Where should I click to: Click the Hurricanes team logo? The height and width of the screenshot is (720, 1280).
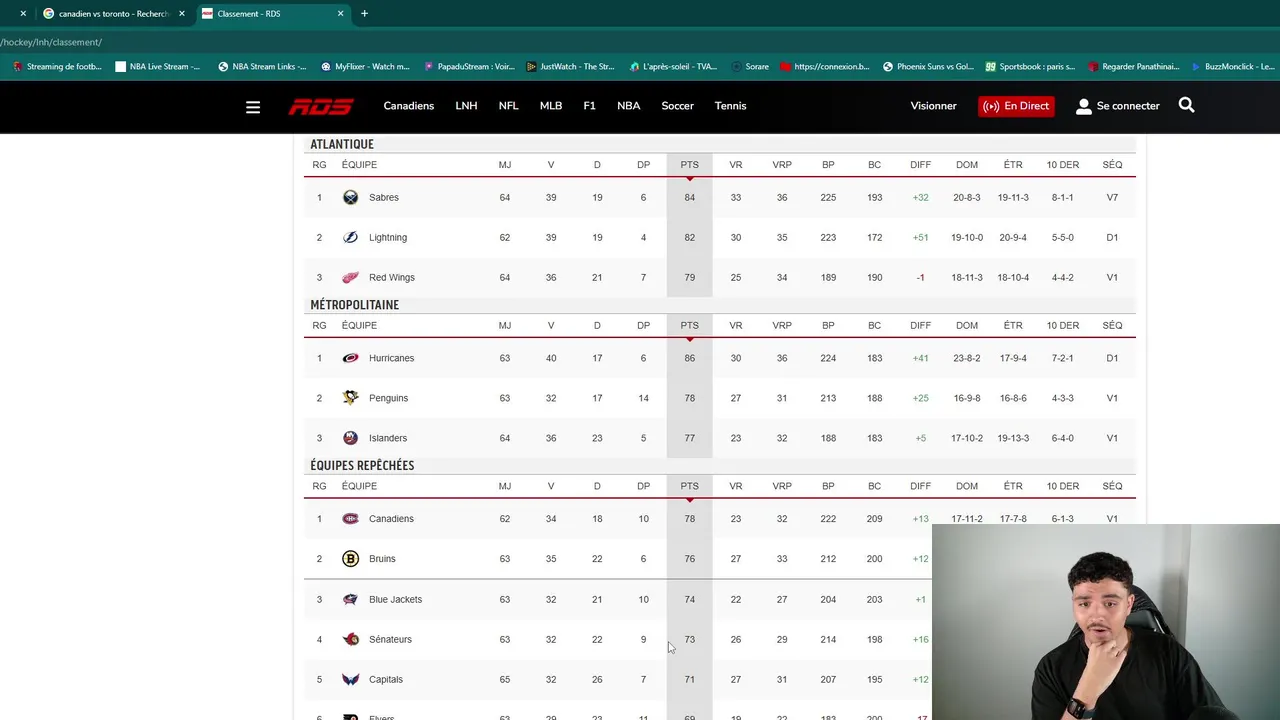pos(350,358)
